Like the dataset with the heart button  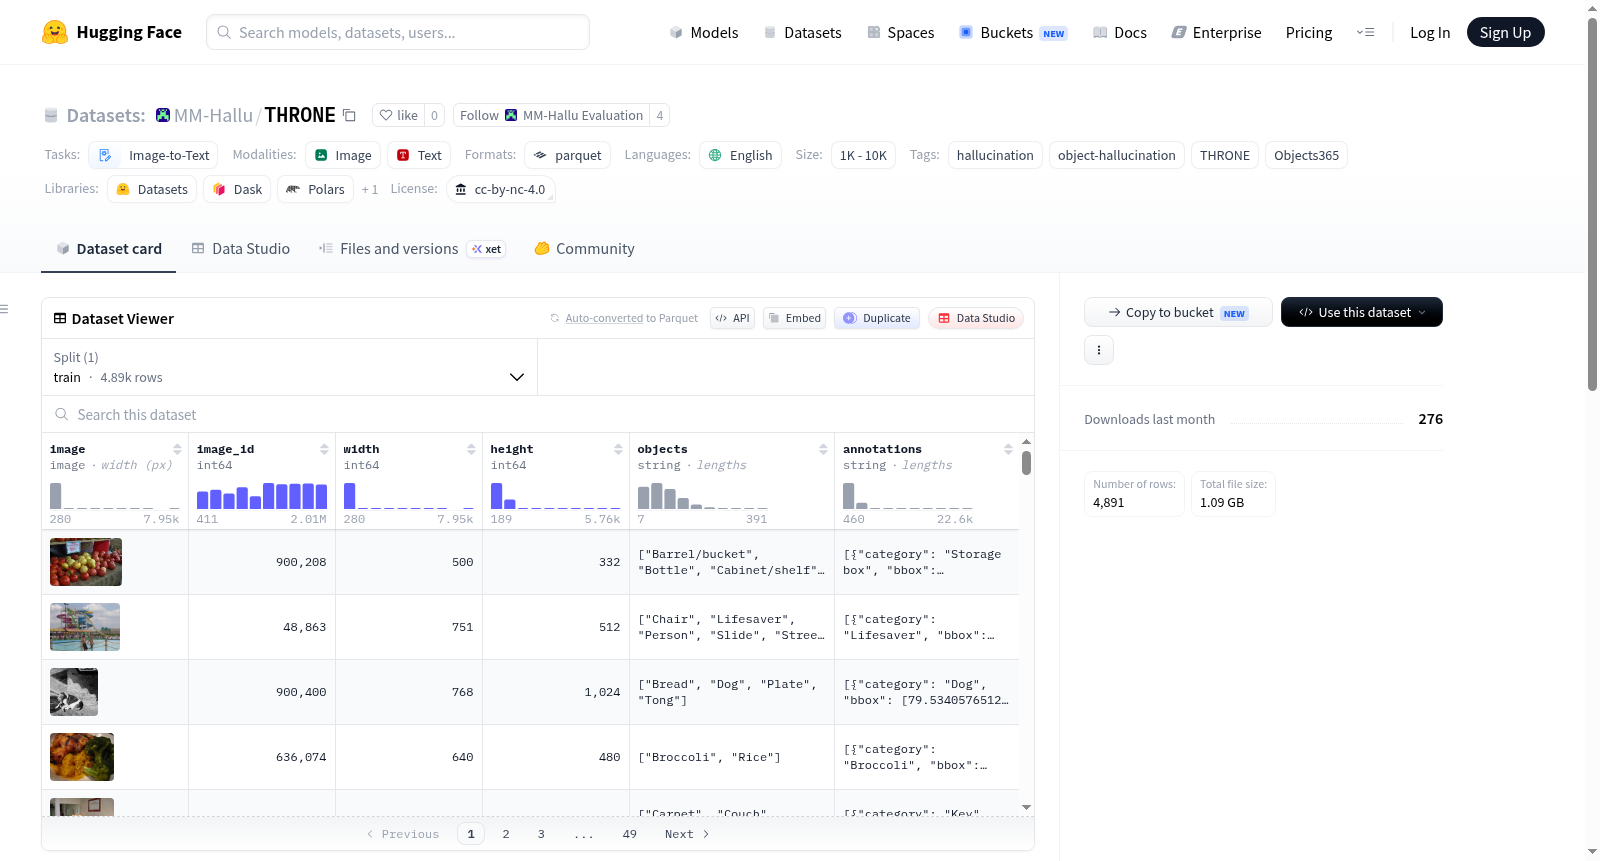(398, 115)
